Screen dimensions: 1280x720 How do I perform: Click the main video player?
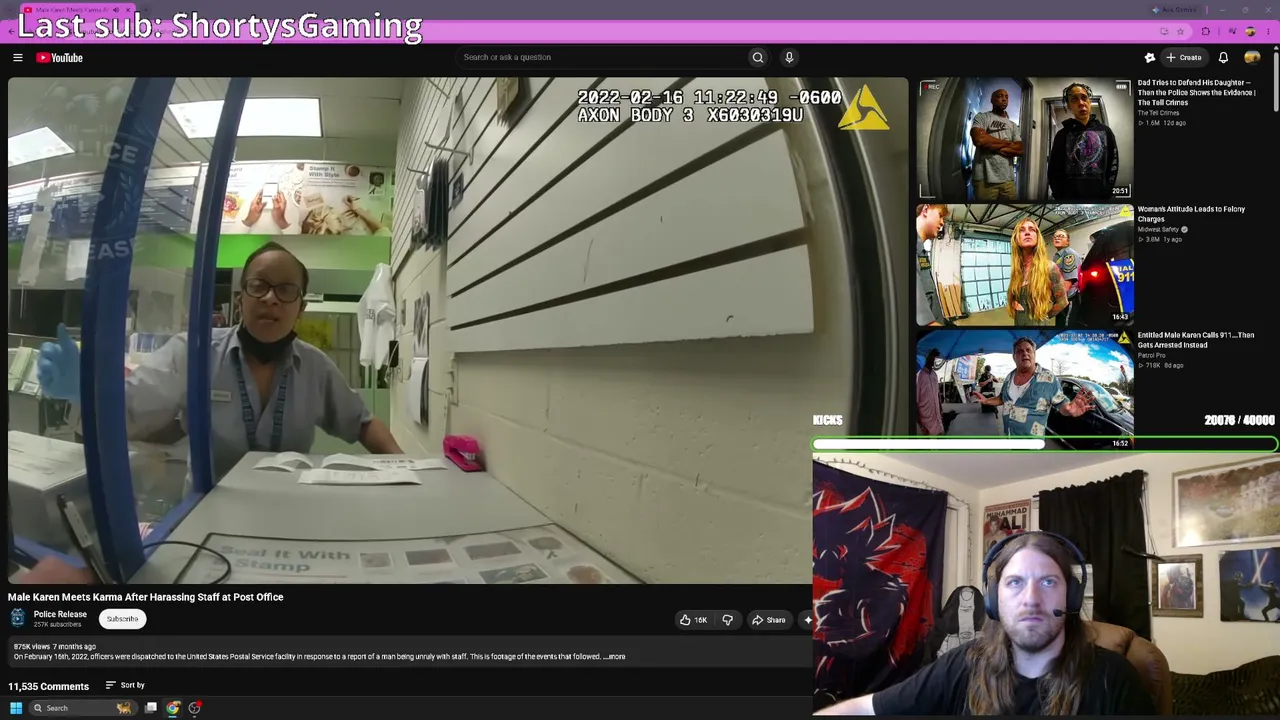point(458,331)
